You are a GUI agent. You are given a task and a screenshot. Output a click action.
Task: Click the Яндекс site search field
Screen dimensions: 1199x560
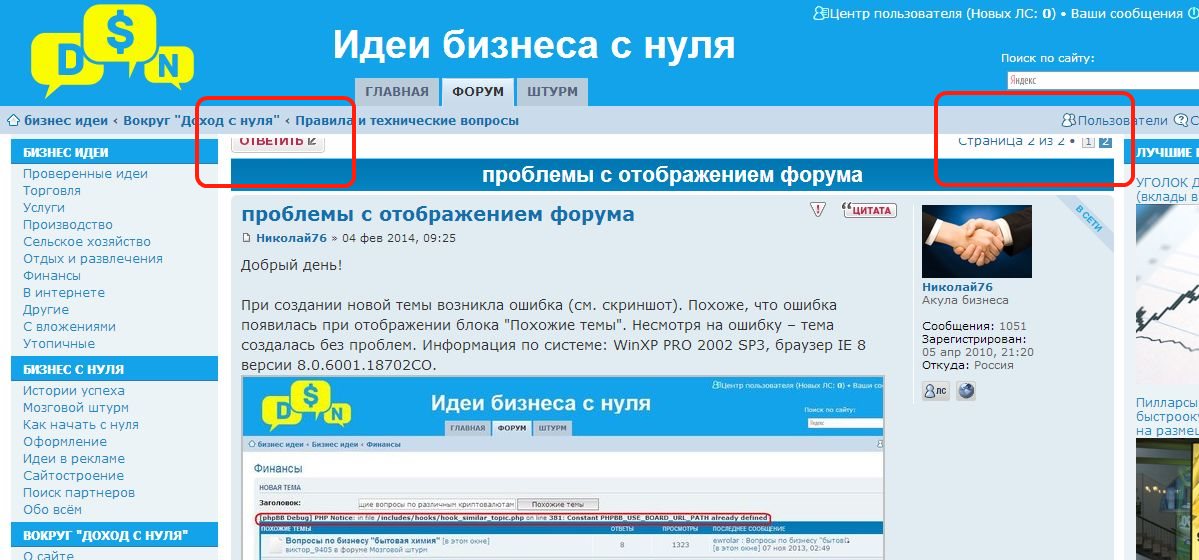point(1100,81)
